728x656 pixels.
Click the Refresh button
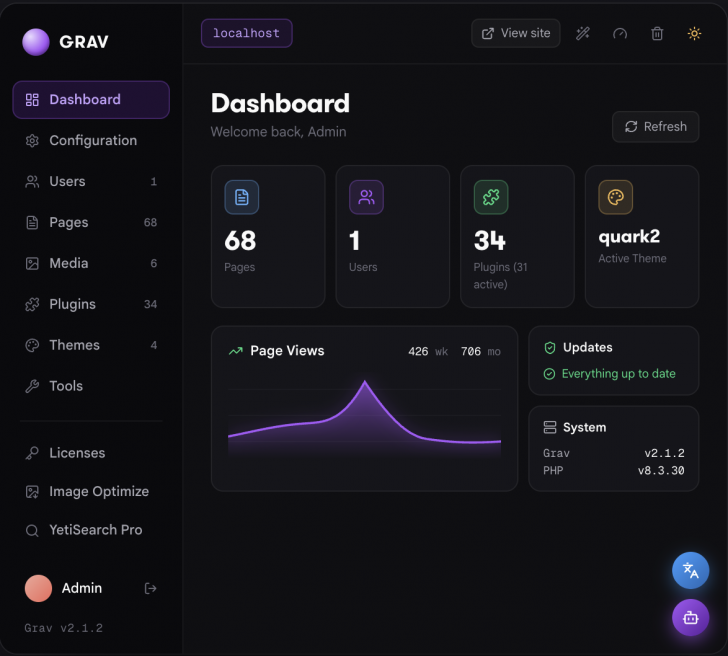[x=656, y=127]
